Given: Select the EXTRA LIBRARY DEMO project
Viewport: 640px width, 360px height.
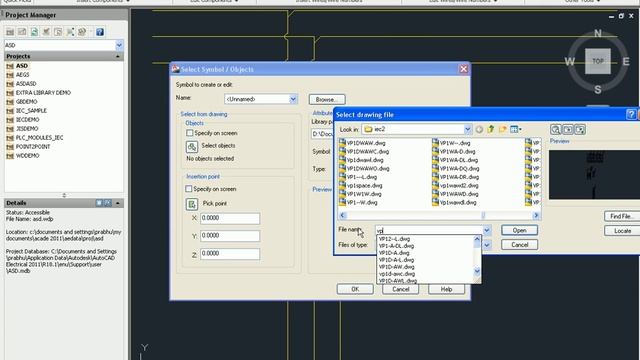Looking at the screenshot, I should coord(43,93).
